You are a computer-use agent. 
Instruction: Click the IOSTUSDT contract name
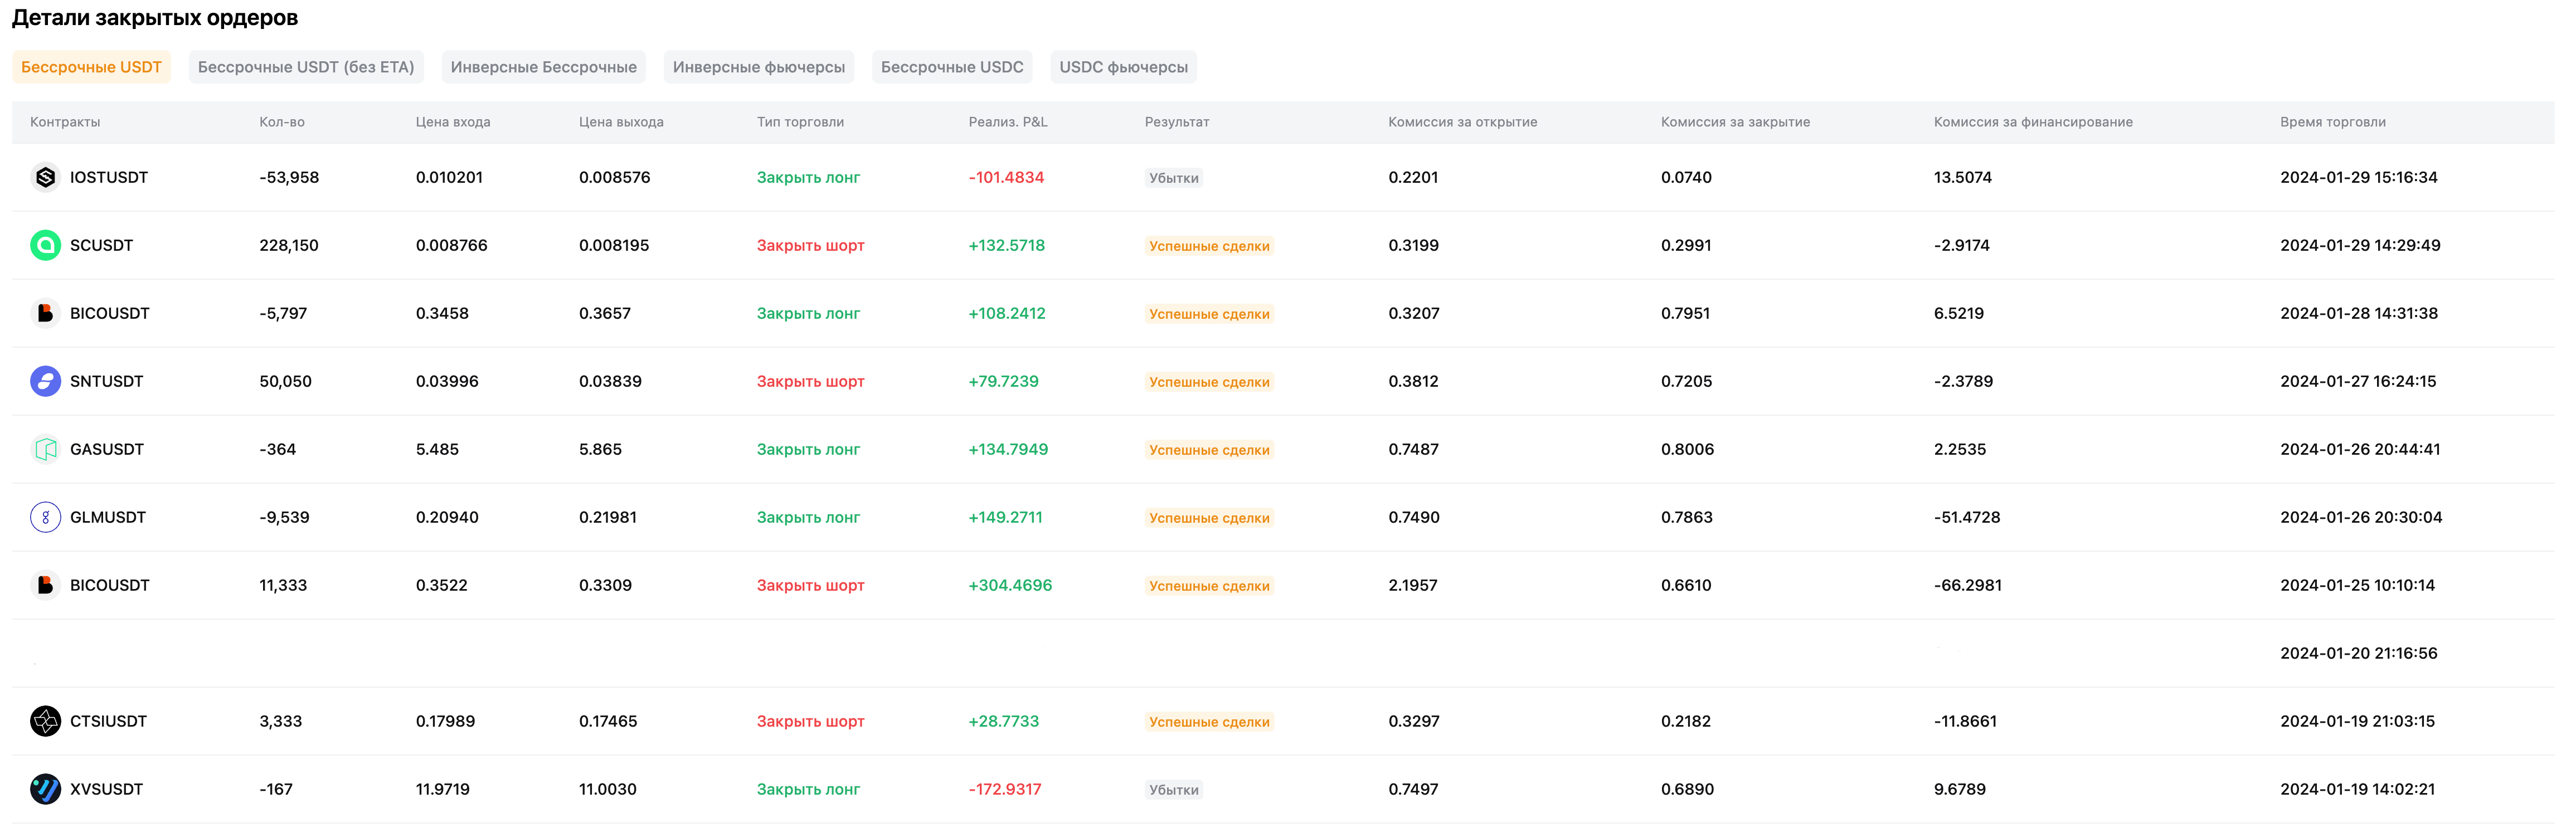point(109,177)
